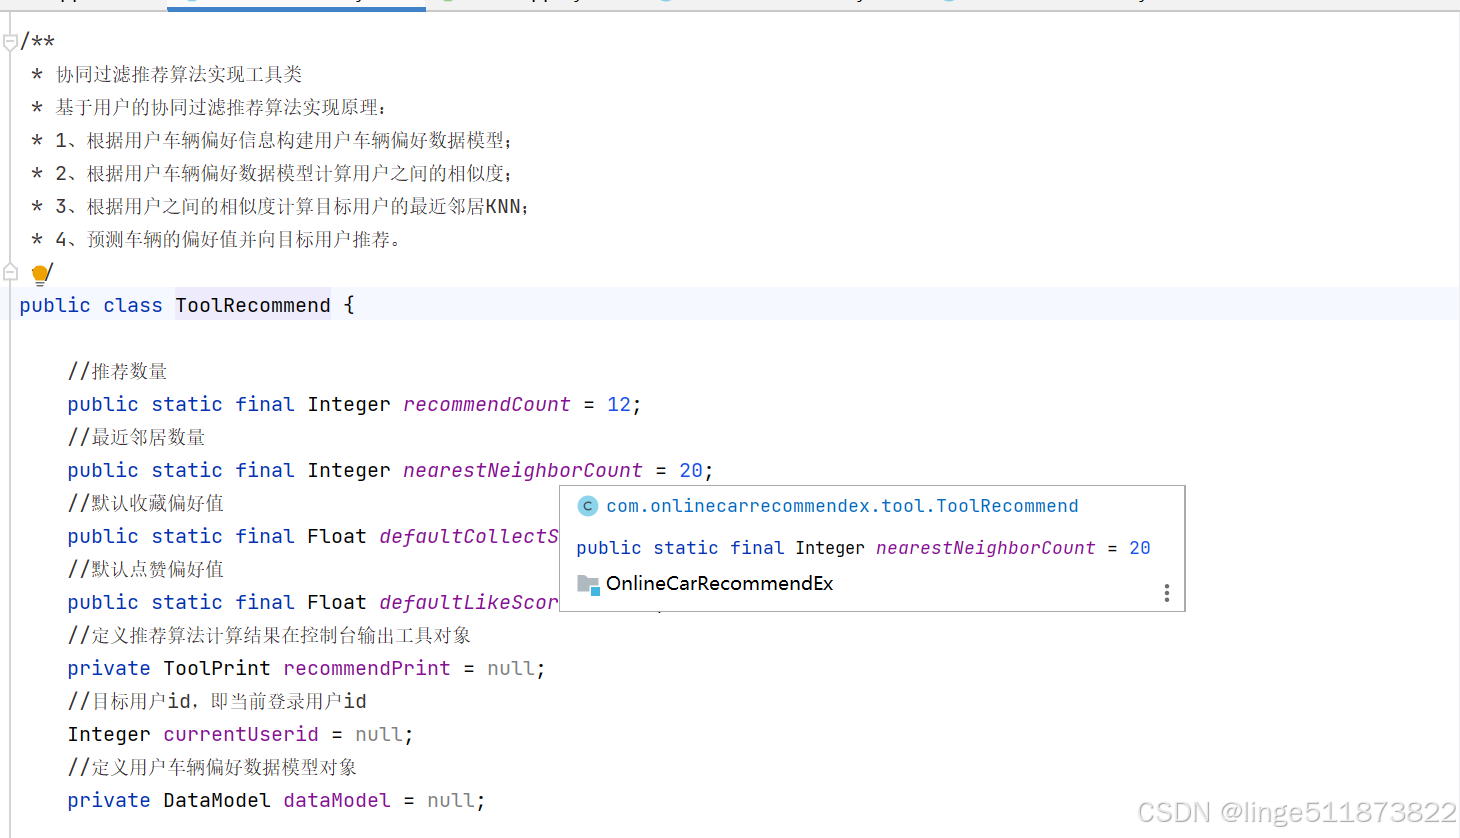
Task: Select the OnlineCarRecommendEx module name in the popup
Action: coord(719,583)
